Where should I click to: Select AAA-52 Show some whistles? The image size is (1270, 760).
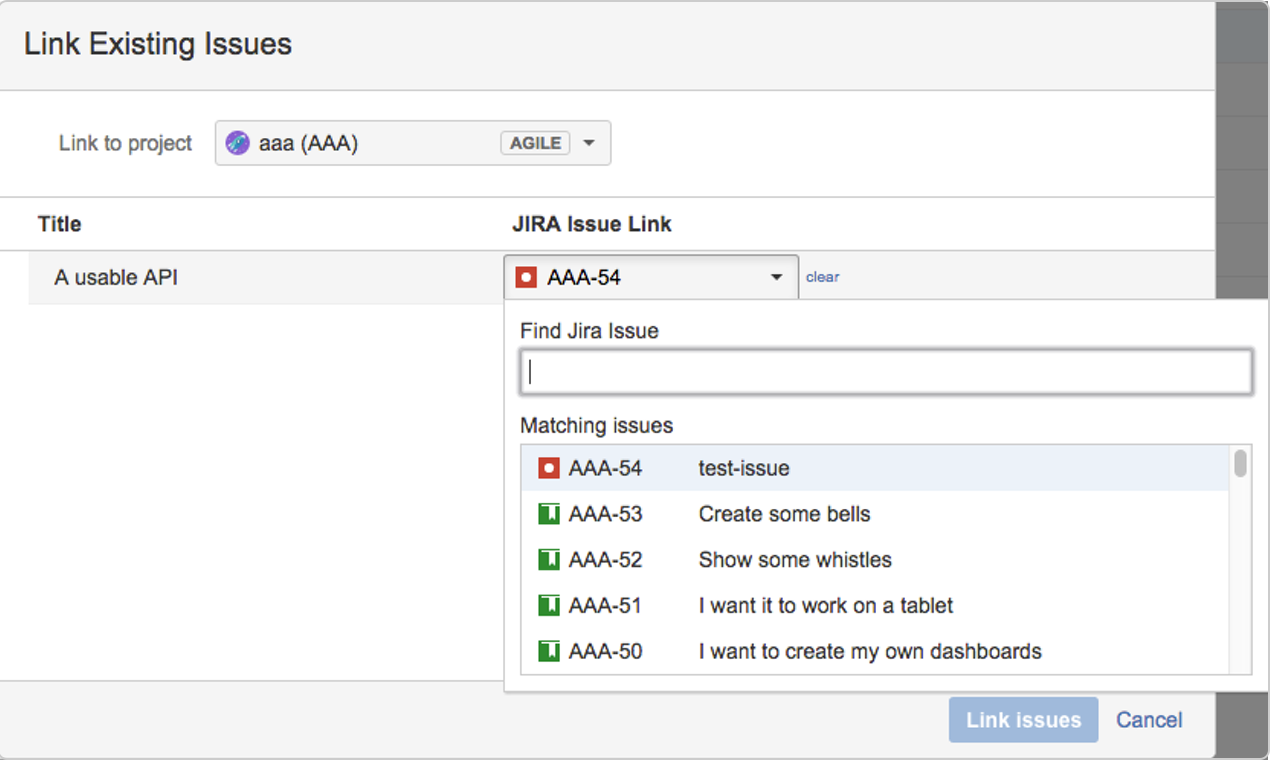(874, 560)
